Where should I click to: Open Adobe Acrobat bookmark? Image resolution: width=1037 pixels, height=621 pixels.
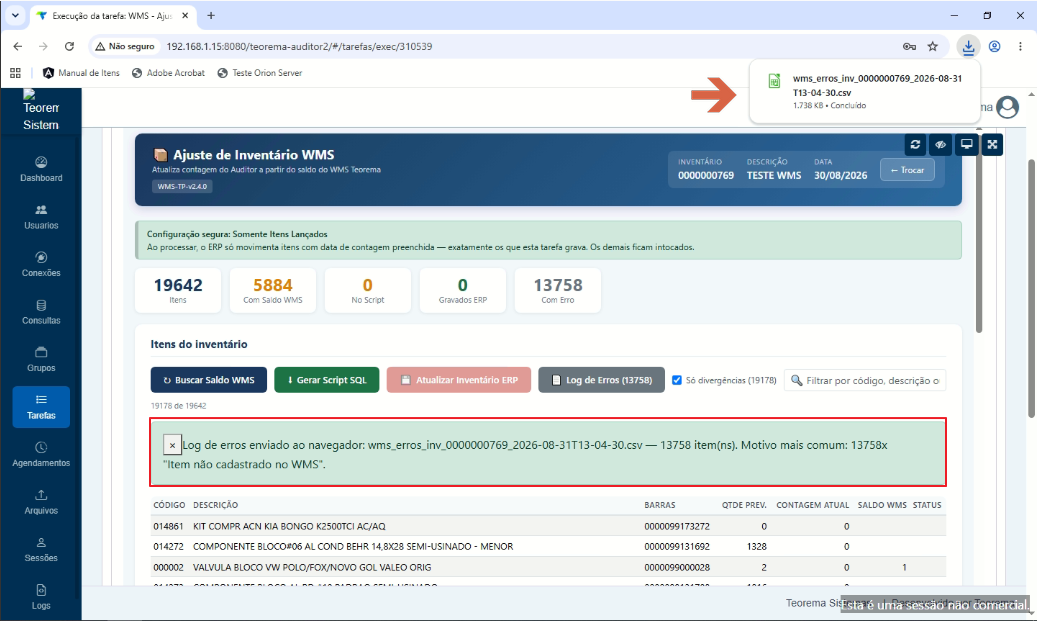169,73
